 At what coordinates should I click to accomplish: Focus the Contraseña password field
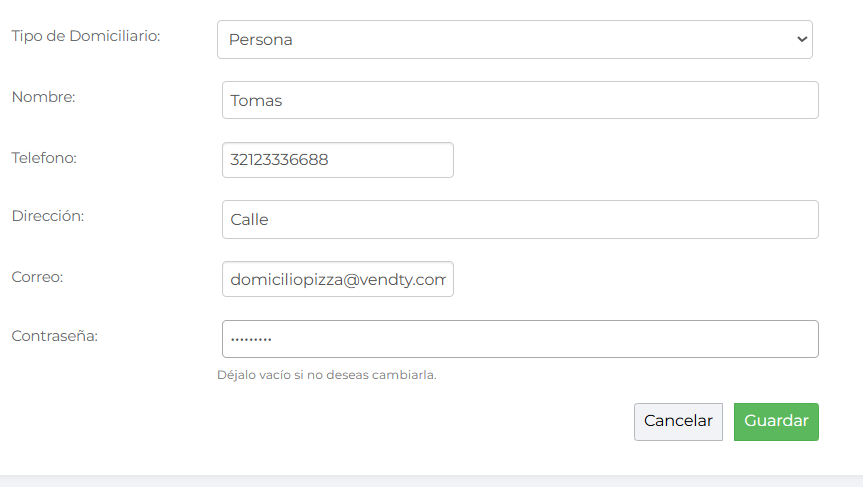(x=520, y=339)
